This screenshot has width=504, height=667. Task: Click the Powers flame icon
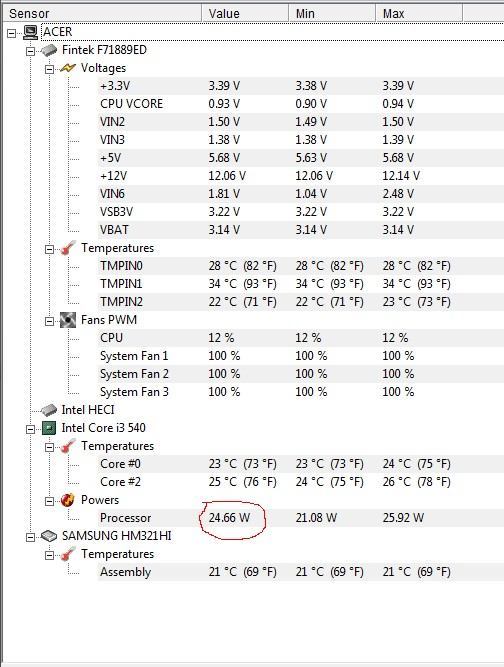(x=68, y=500)
